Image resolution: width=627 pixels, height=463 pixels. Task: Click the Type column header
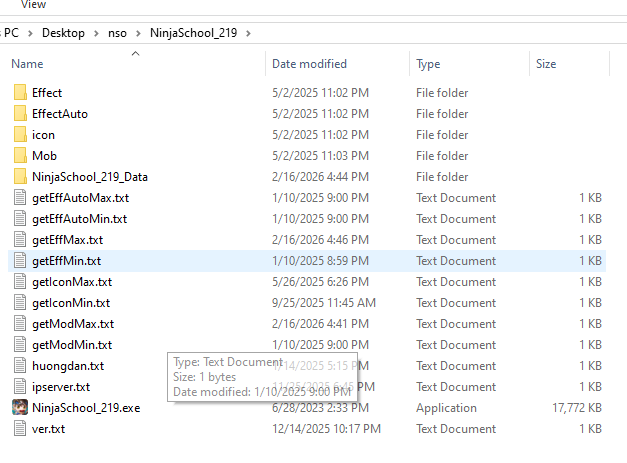click(x=428, y=64)
